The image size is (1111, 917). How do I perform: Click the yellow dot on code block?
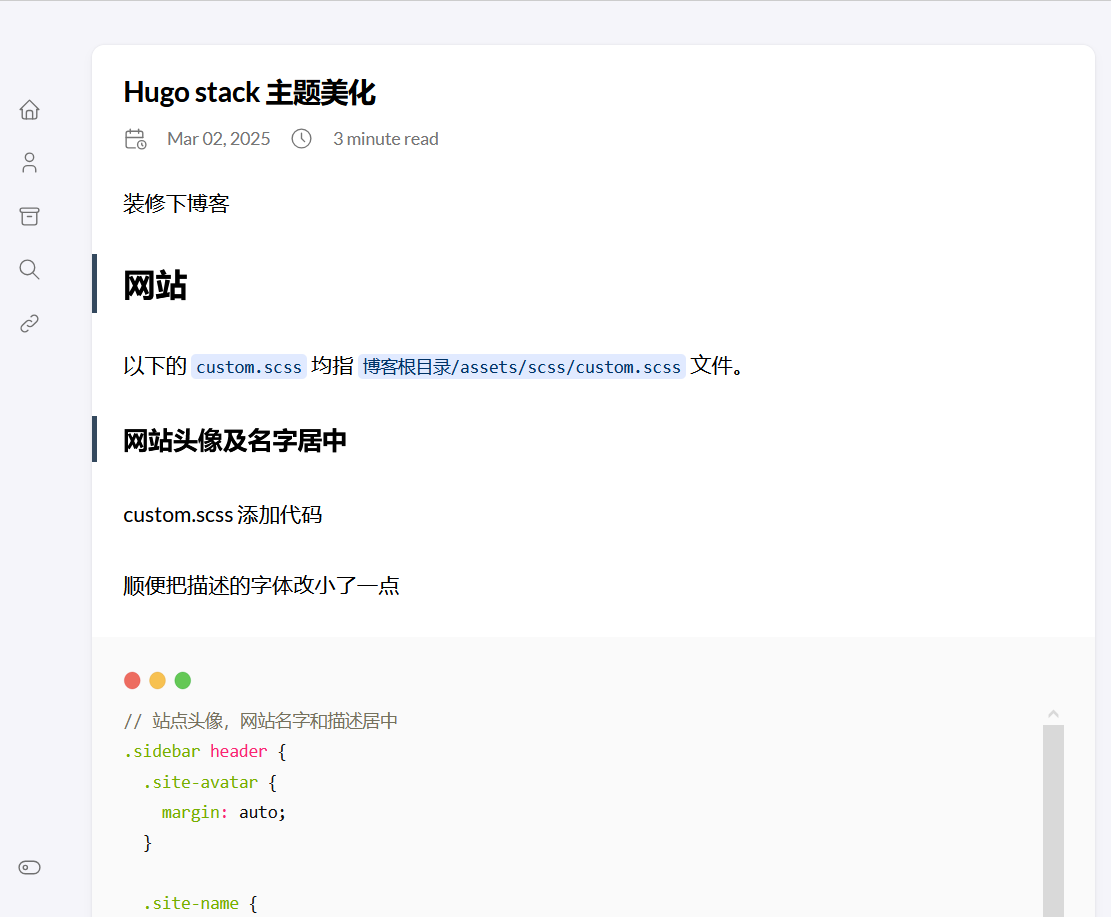pyautogui.click(x=157, y=681)
